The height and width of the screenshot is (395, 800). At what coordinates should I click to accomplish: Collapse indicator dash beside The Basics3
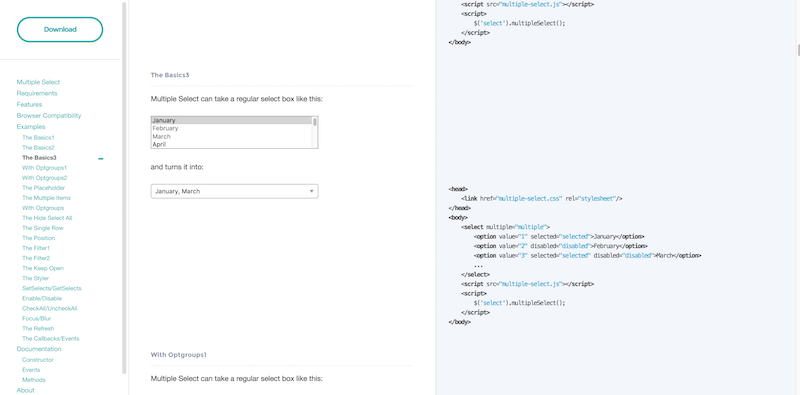point(101,159)
